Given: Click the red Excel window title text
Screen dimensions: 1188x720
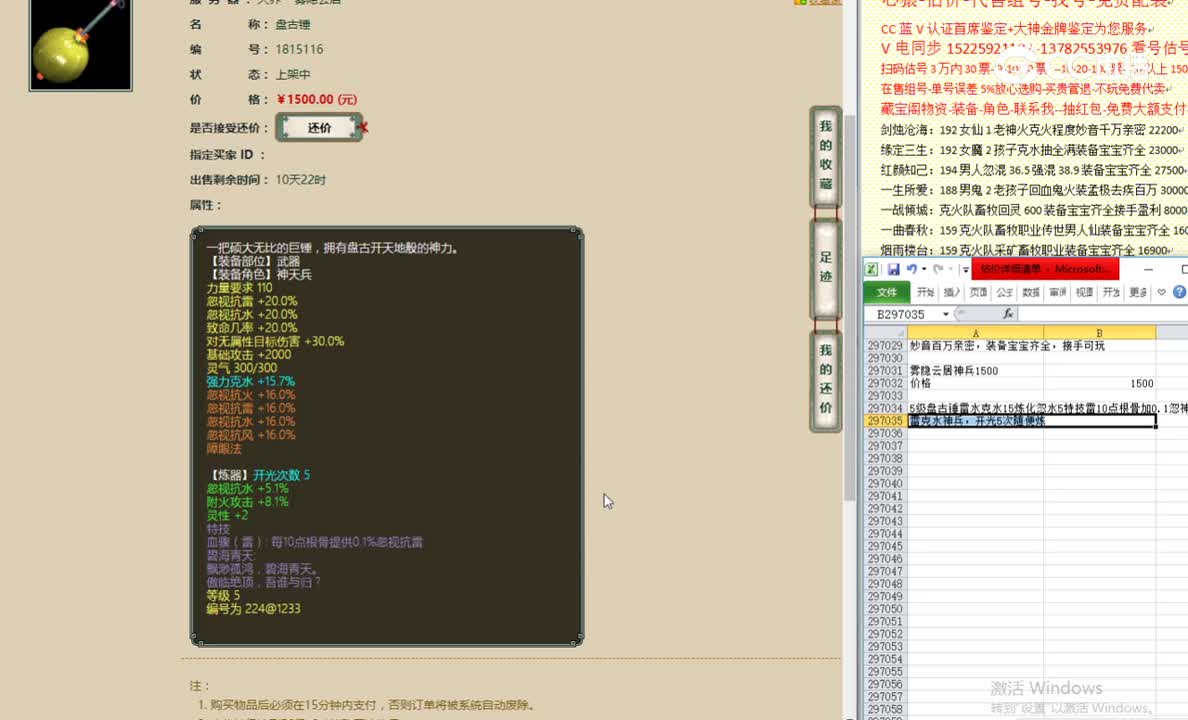Looking at the screenshot, I should (x=1045, y=269).
